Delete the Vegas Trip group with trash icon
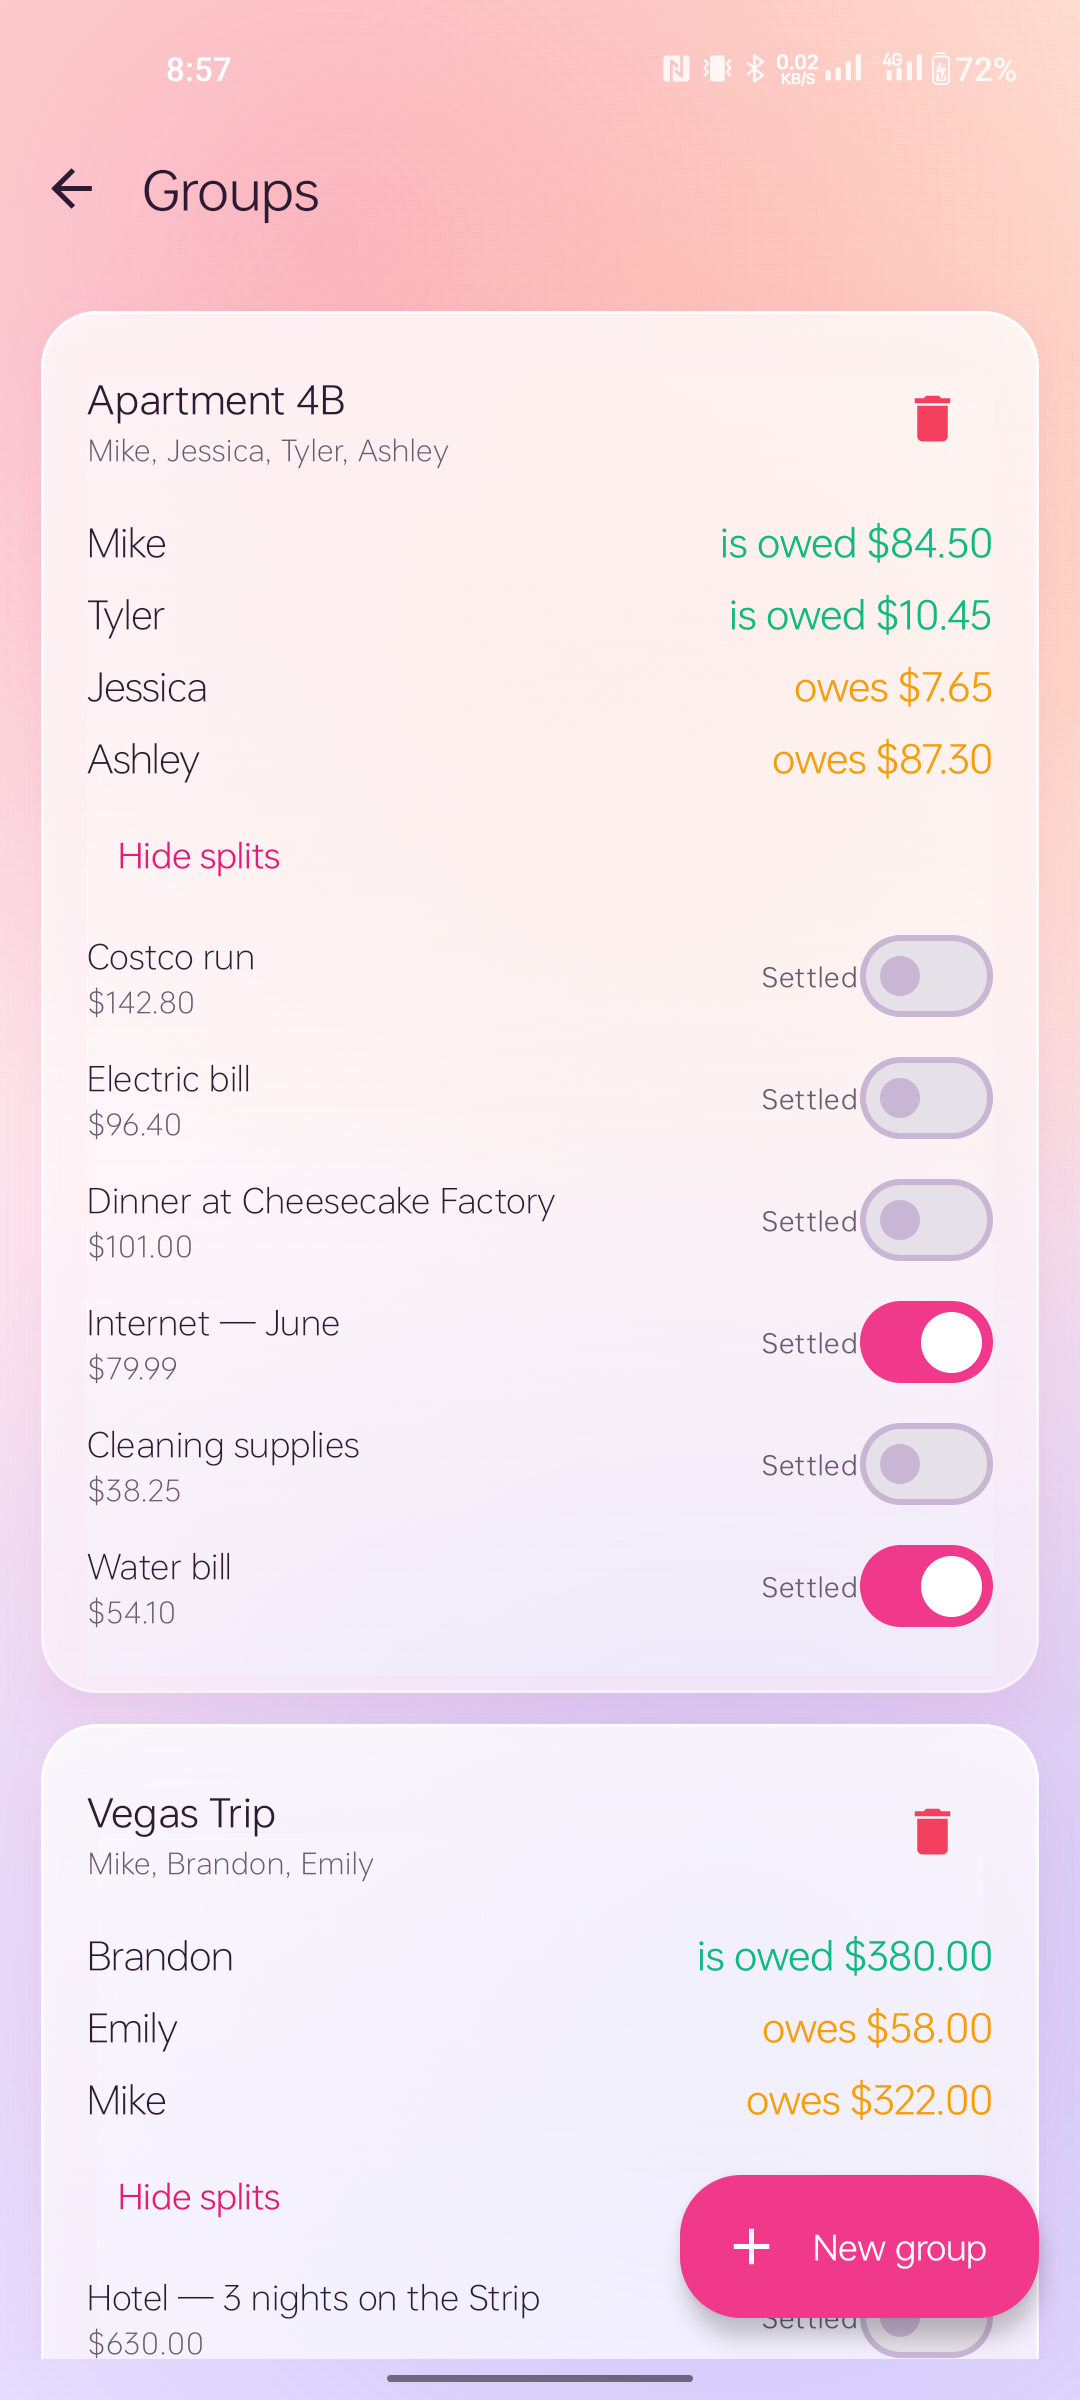Screen dimensions: 1080x2400 [932, 1831]
